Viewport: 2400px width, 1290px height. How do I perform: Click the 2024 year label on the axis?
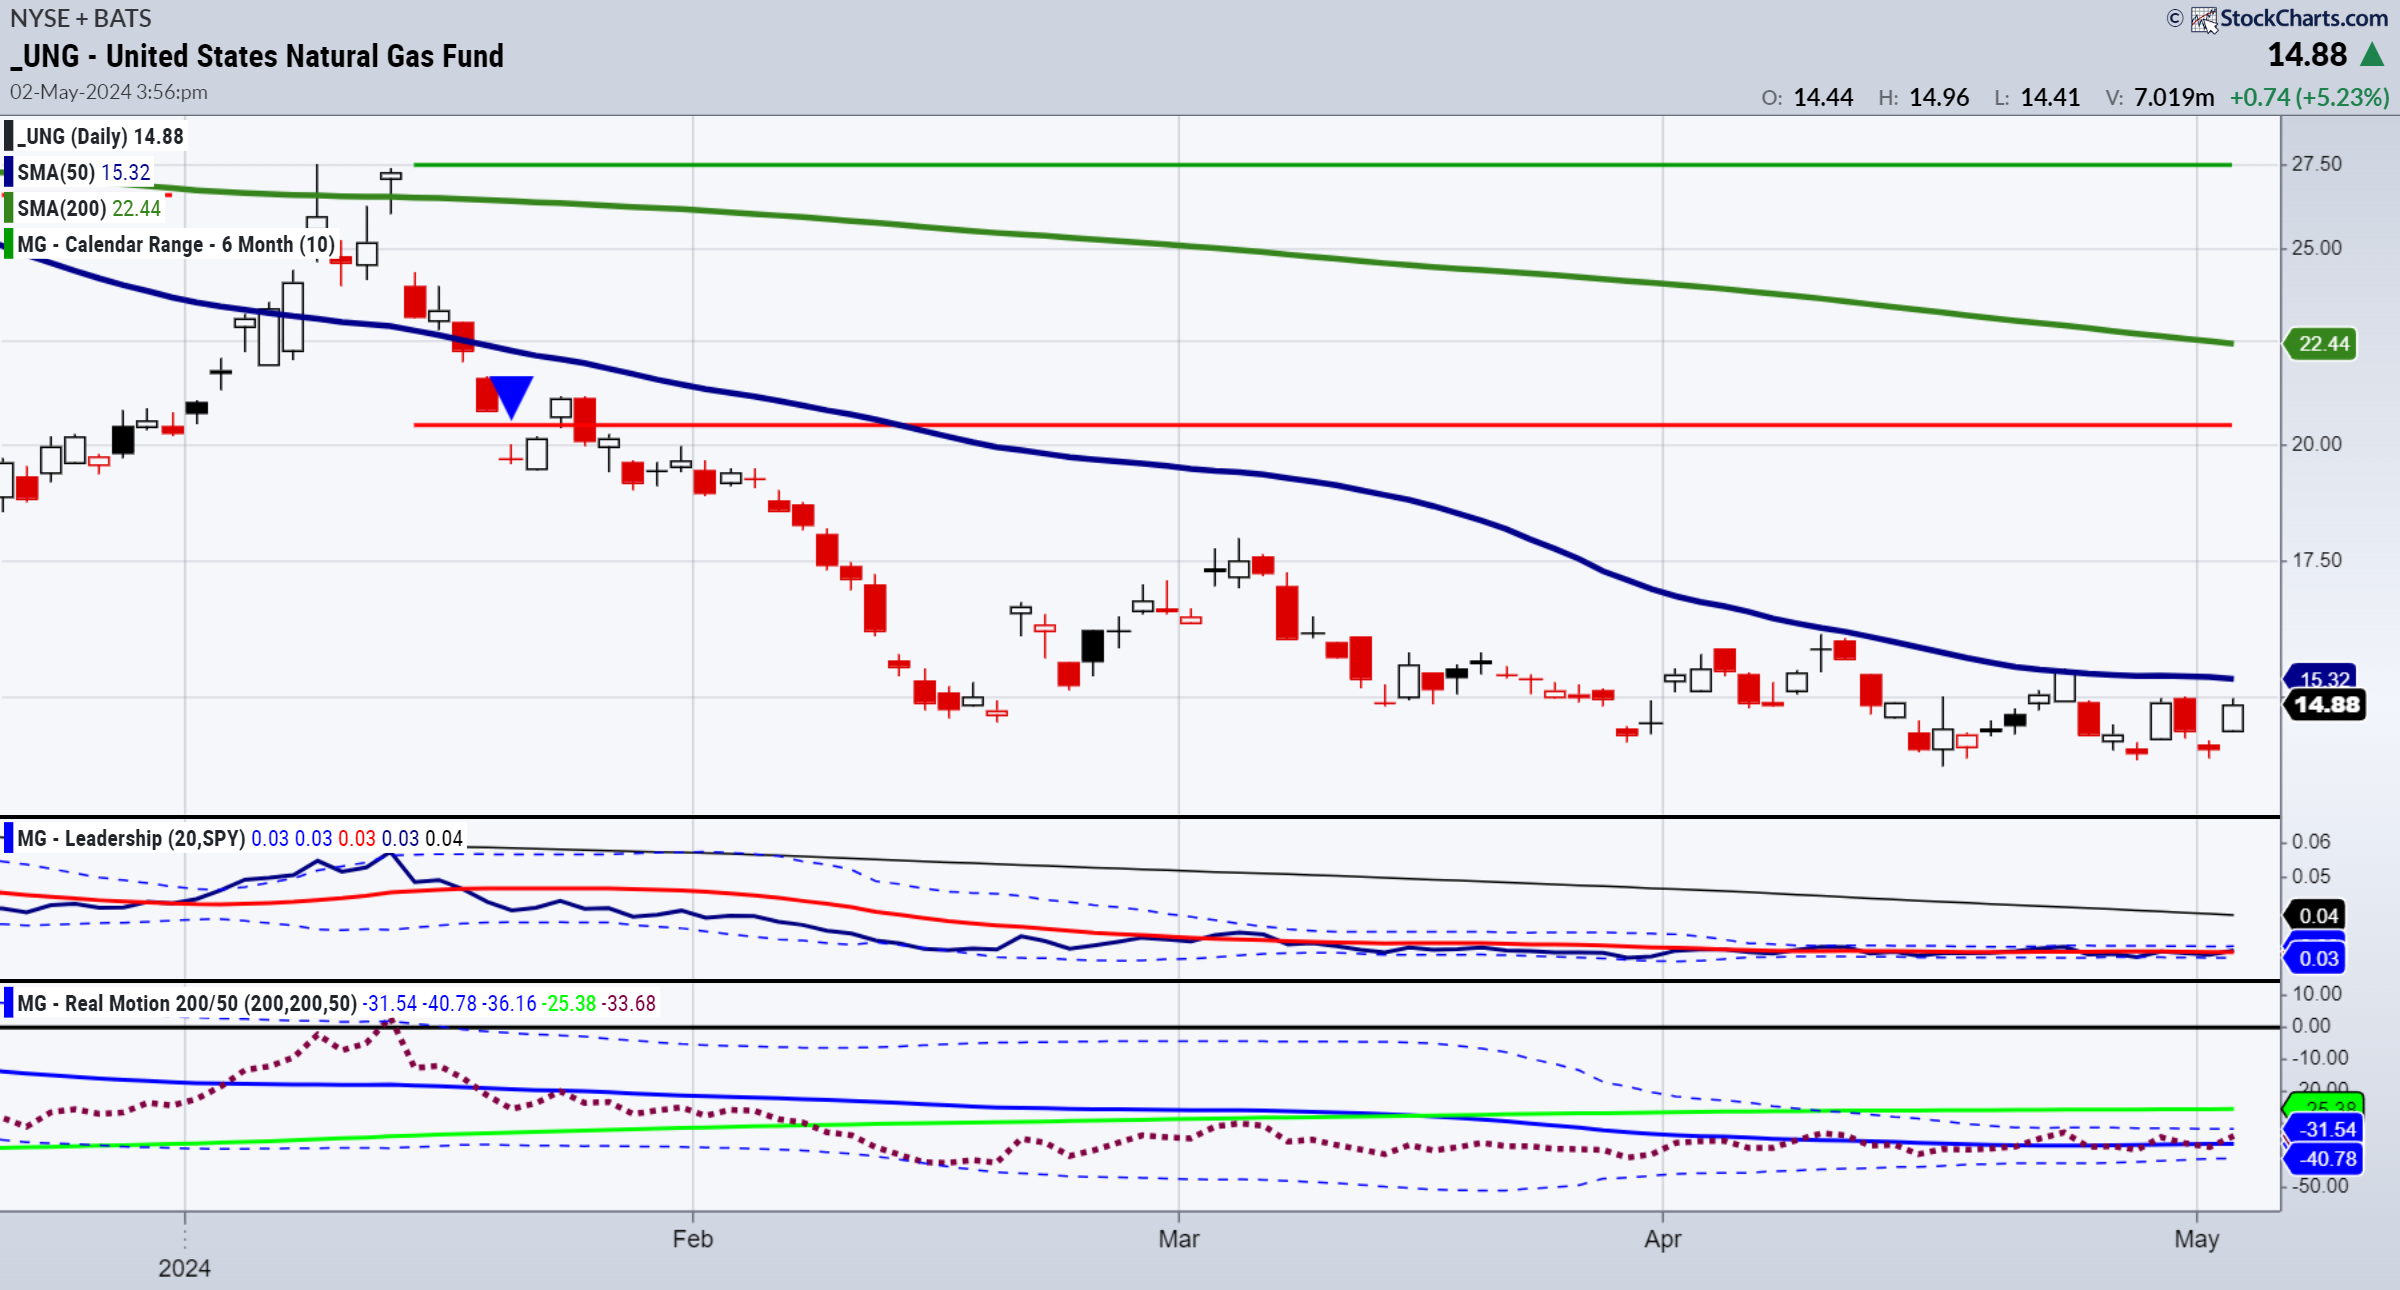point(184,1268)
